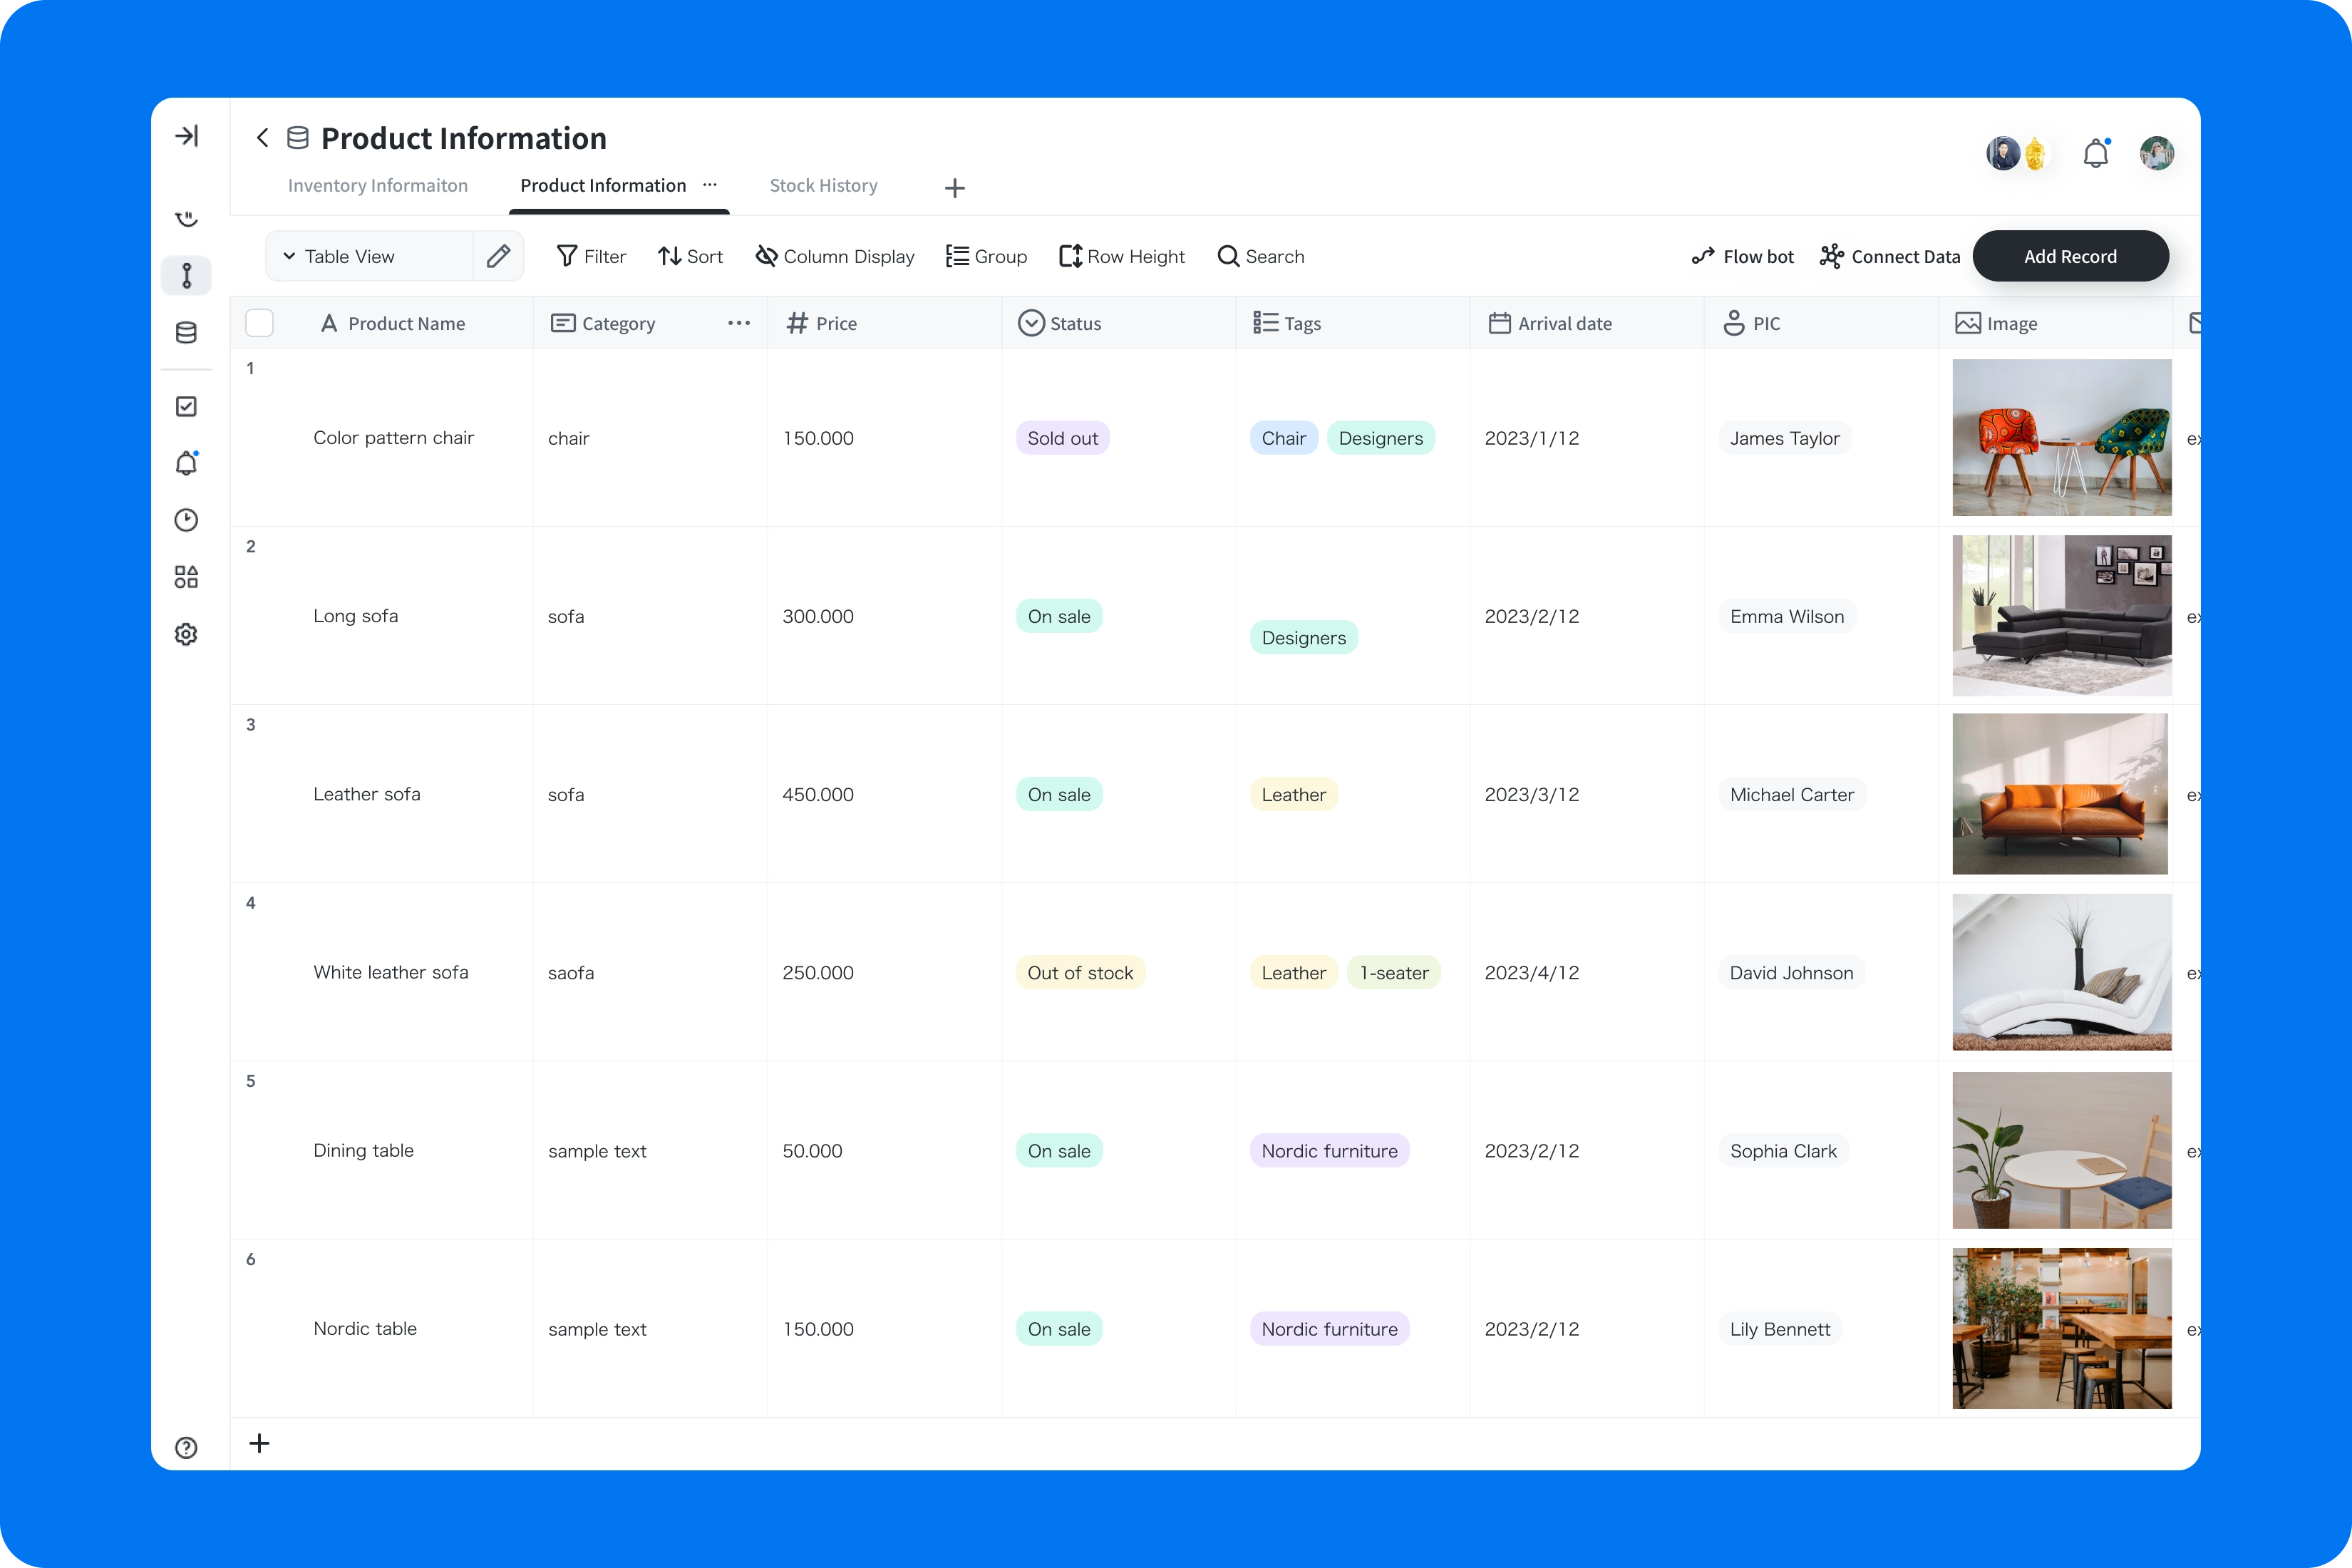
Task: Click the notification bell in header
Action: click(2095, 154)
